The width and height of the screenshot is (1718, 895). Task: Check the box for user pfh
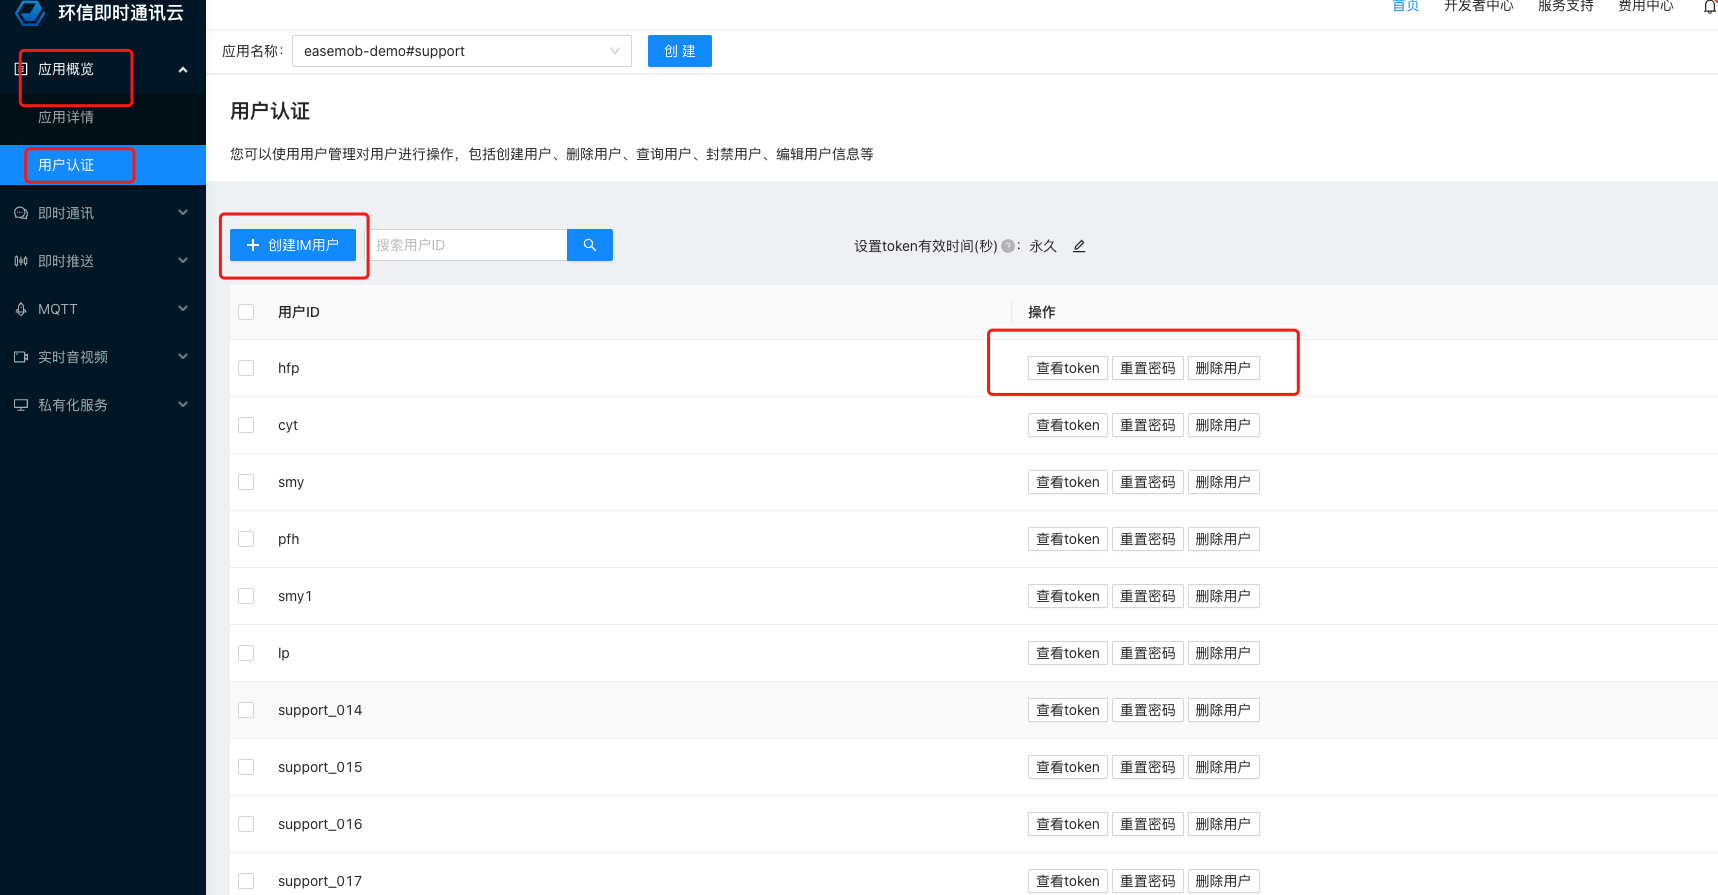coord(246,539)
